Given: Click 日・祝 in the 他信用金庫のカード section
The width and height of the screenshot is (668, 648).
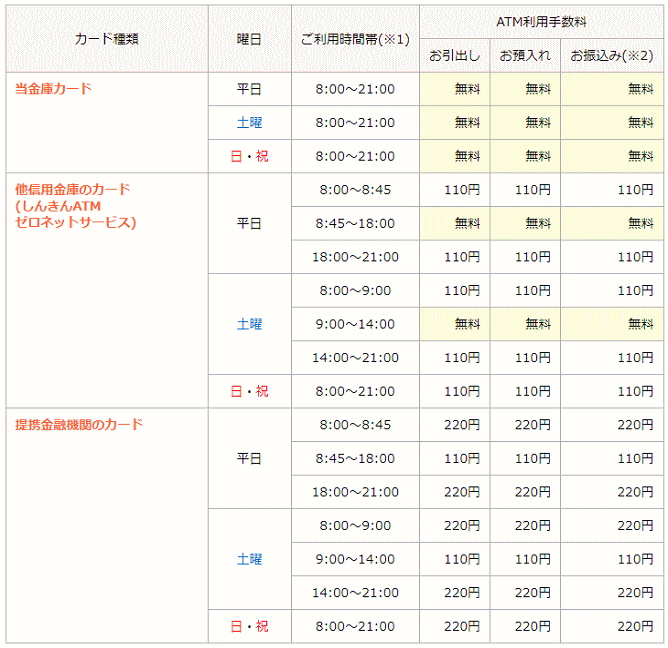Looking at the screenshot, I should 250,391.
